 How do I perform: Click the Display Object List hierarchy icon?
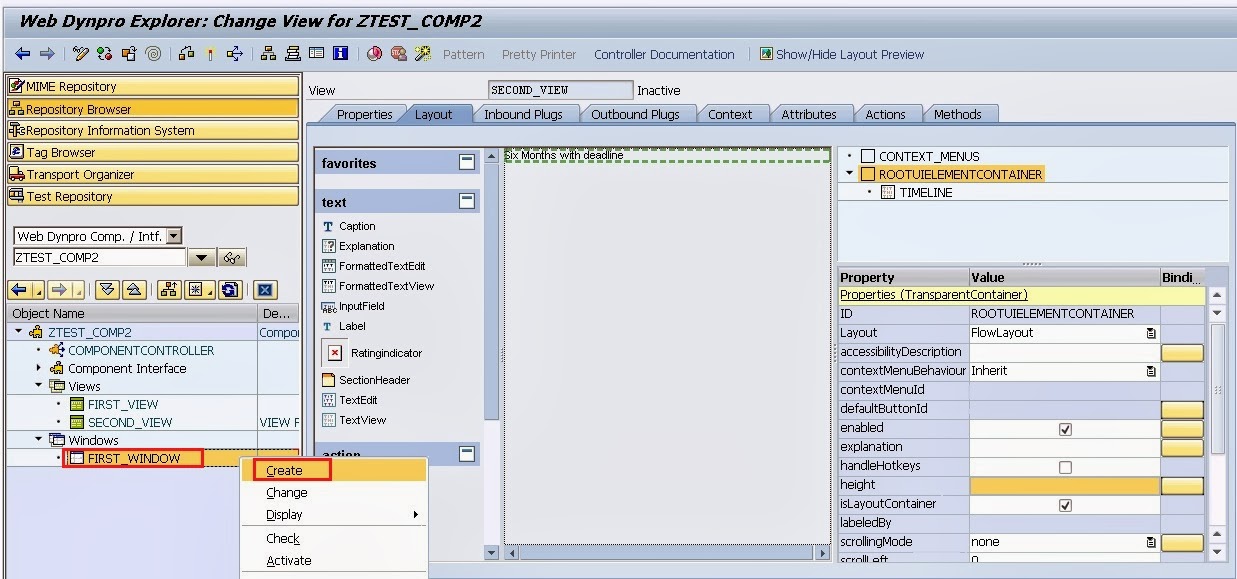pyautogui.click(x=268, y=54)
